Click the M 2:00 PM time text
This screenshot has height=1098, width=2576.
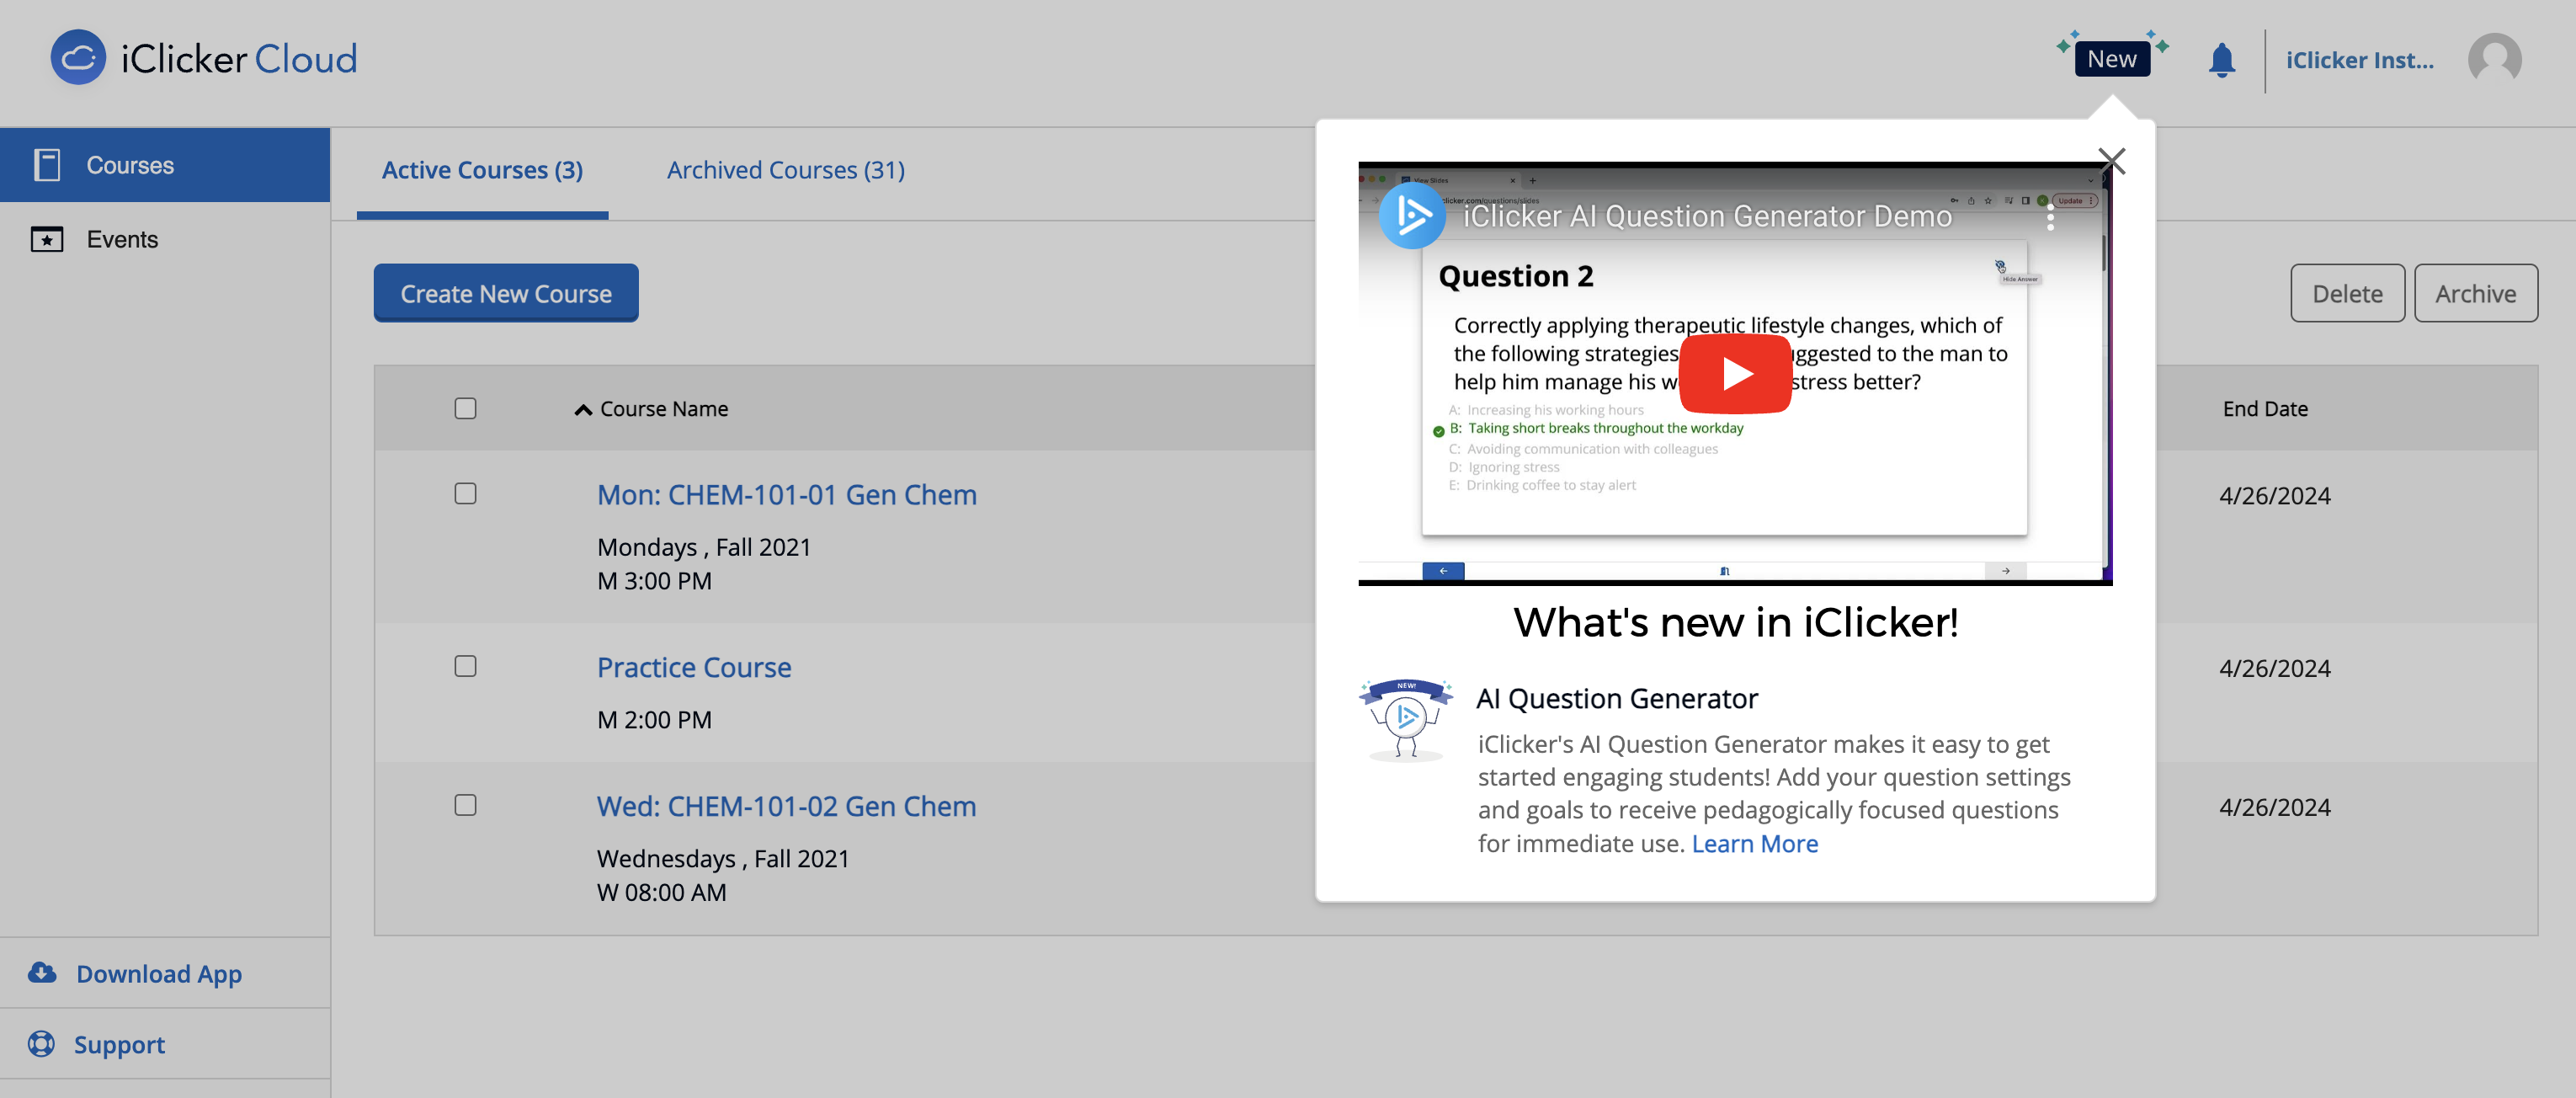(x=654, y=719)
